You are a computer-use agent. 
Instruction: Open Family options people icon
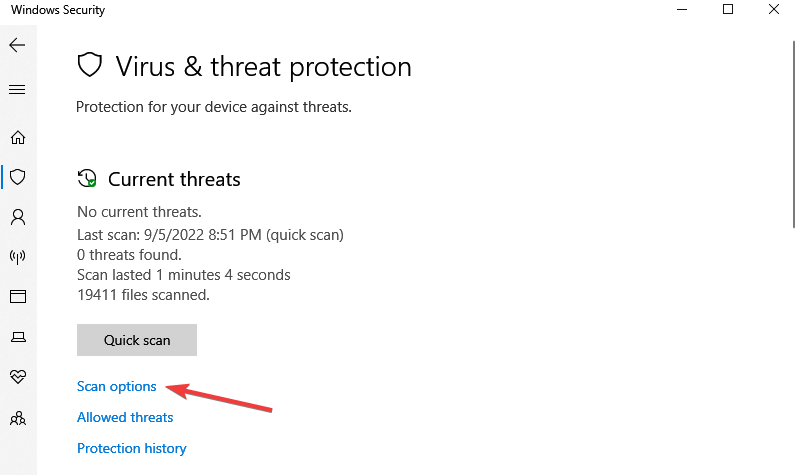tap(18, 418)
